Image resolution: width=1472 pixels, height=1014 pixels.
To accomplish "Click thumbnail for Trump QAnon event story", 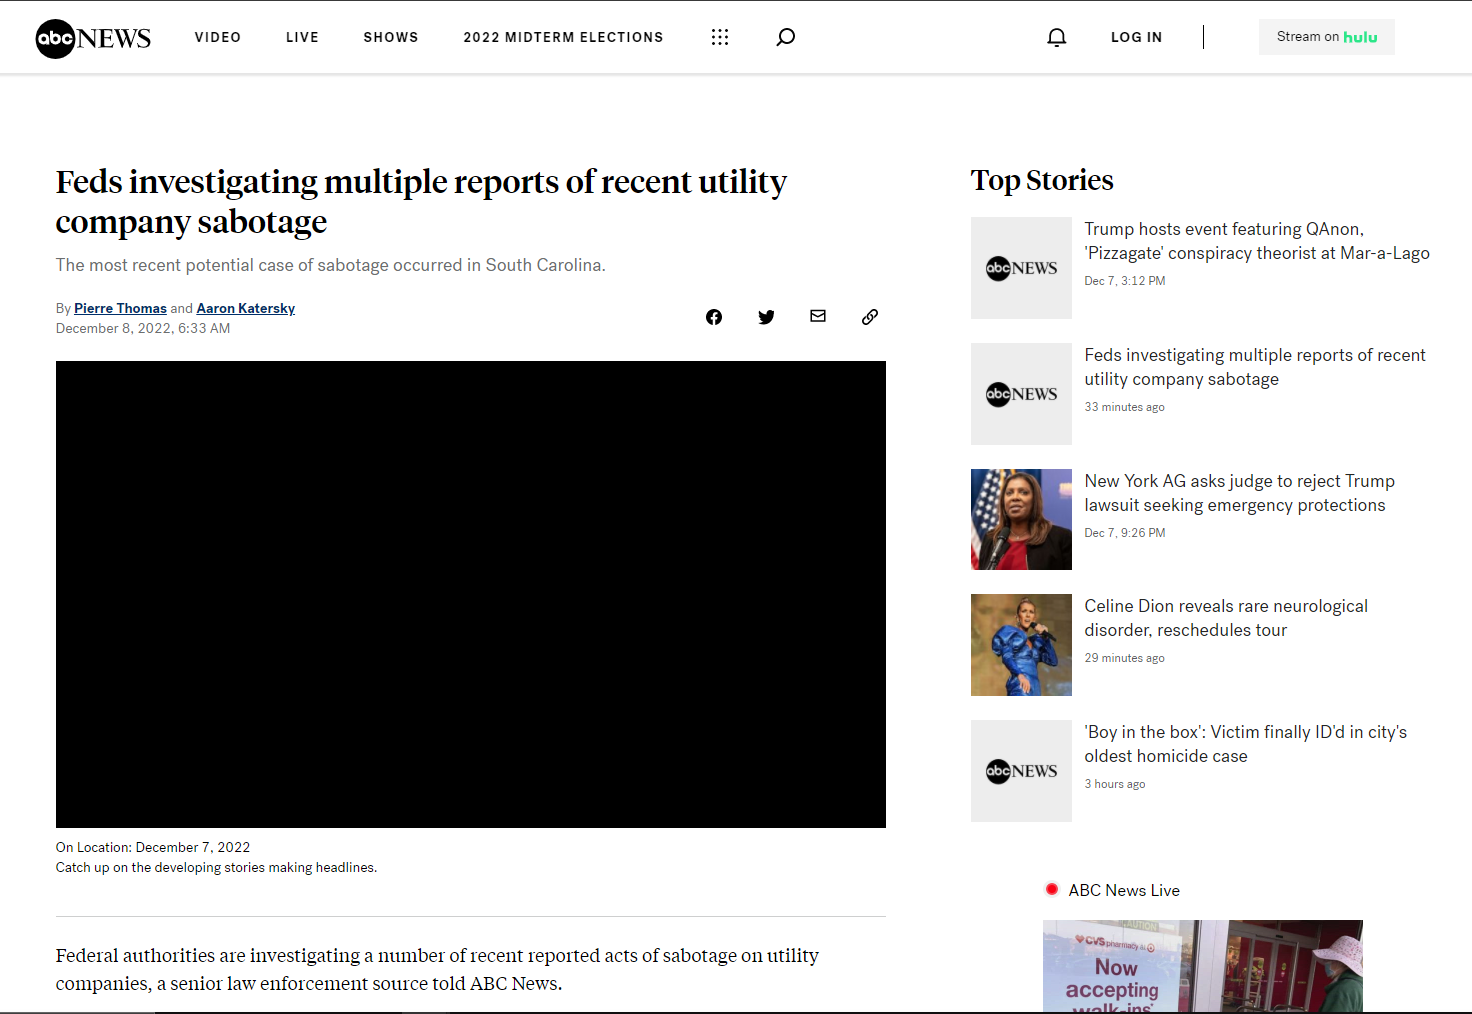I will coord(1021,268).
